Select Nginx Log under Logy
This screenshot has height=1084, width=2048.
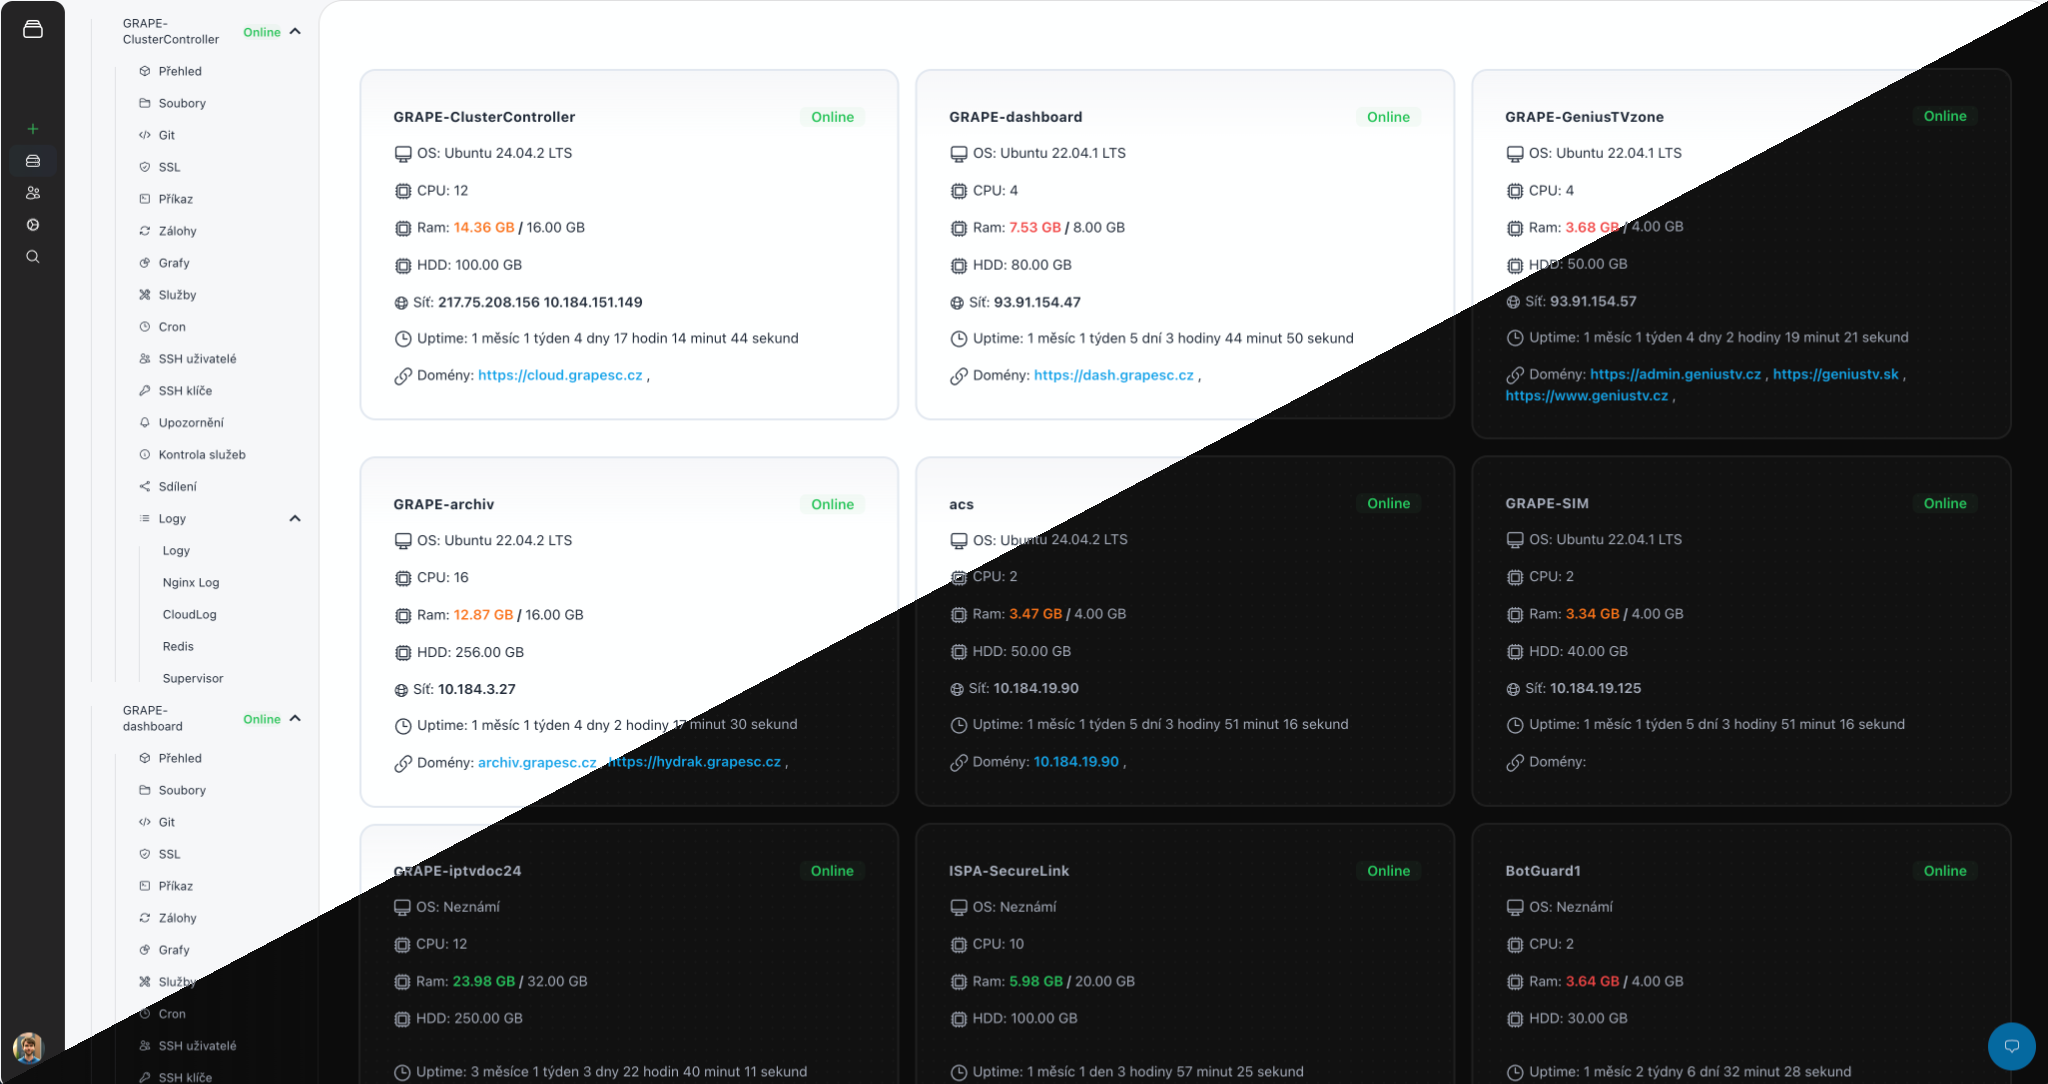pyautogui.click(x=190, y=583)
